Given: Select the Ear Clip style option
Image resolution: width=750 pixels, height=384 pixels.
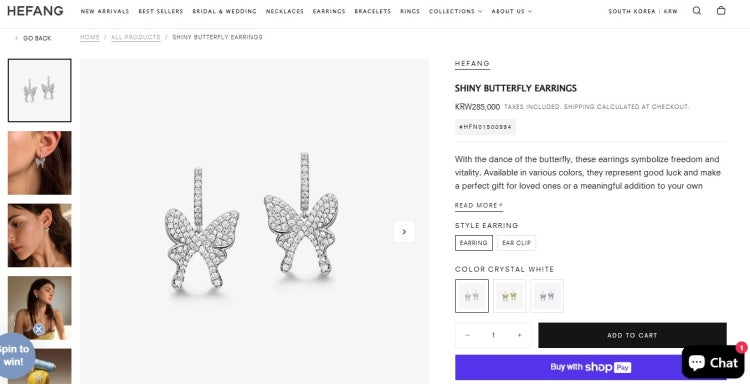Looking at the screenshot, I should click(x=517, y=243).
